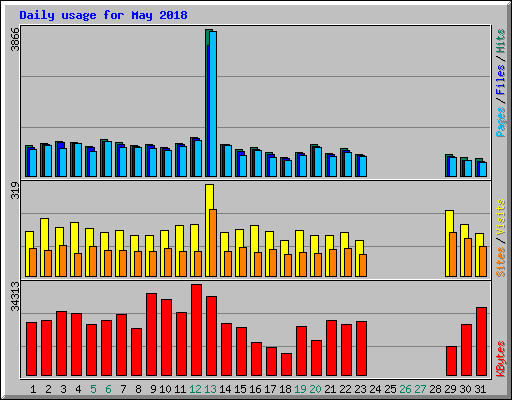This screenshot has height=400, width=512.
Task: Click day 22 on the x-axis
Action: pos(345,389)
